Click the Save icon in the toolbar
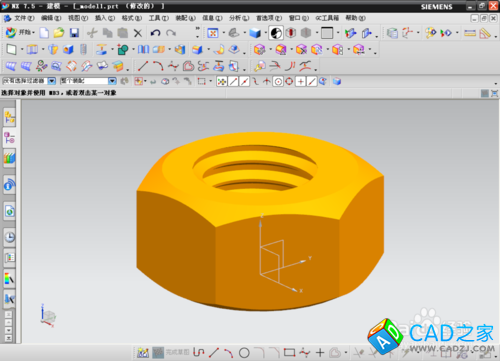This screenshot has width=500, height=361. (74, 33)
